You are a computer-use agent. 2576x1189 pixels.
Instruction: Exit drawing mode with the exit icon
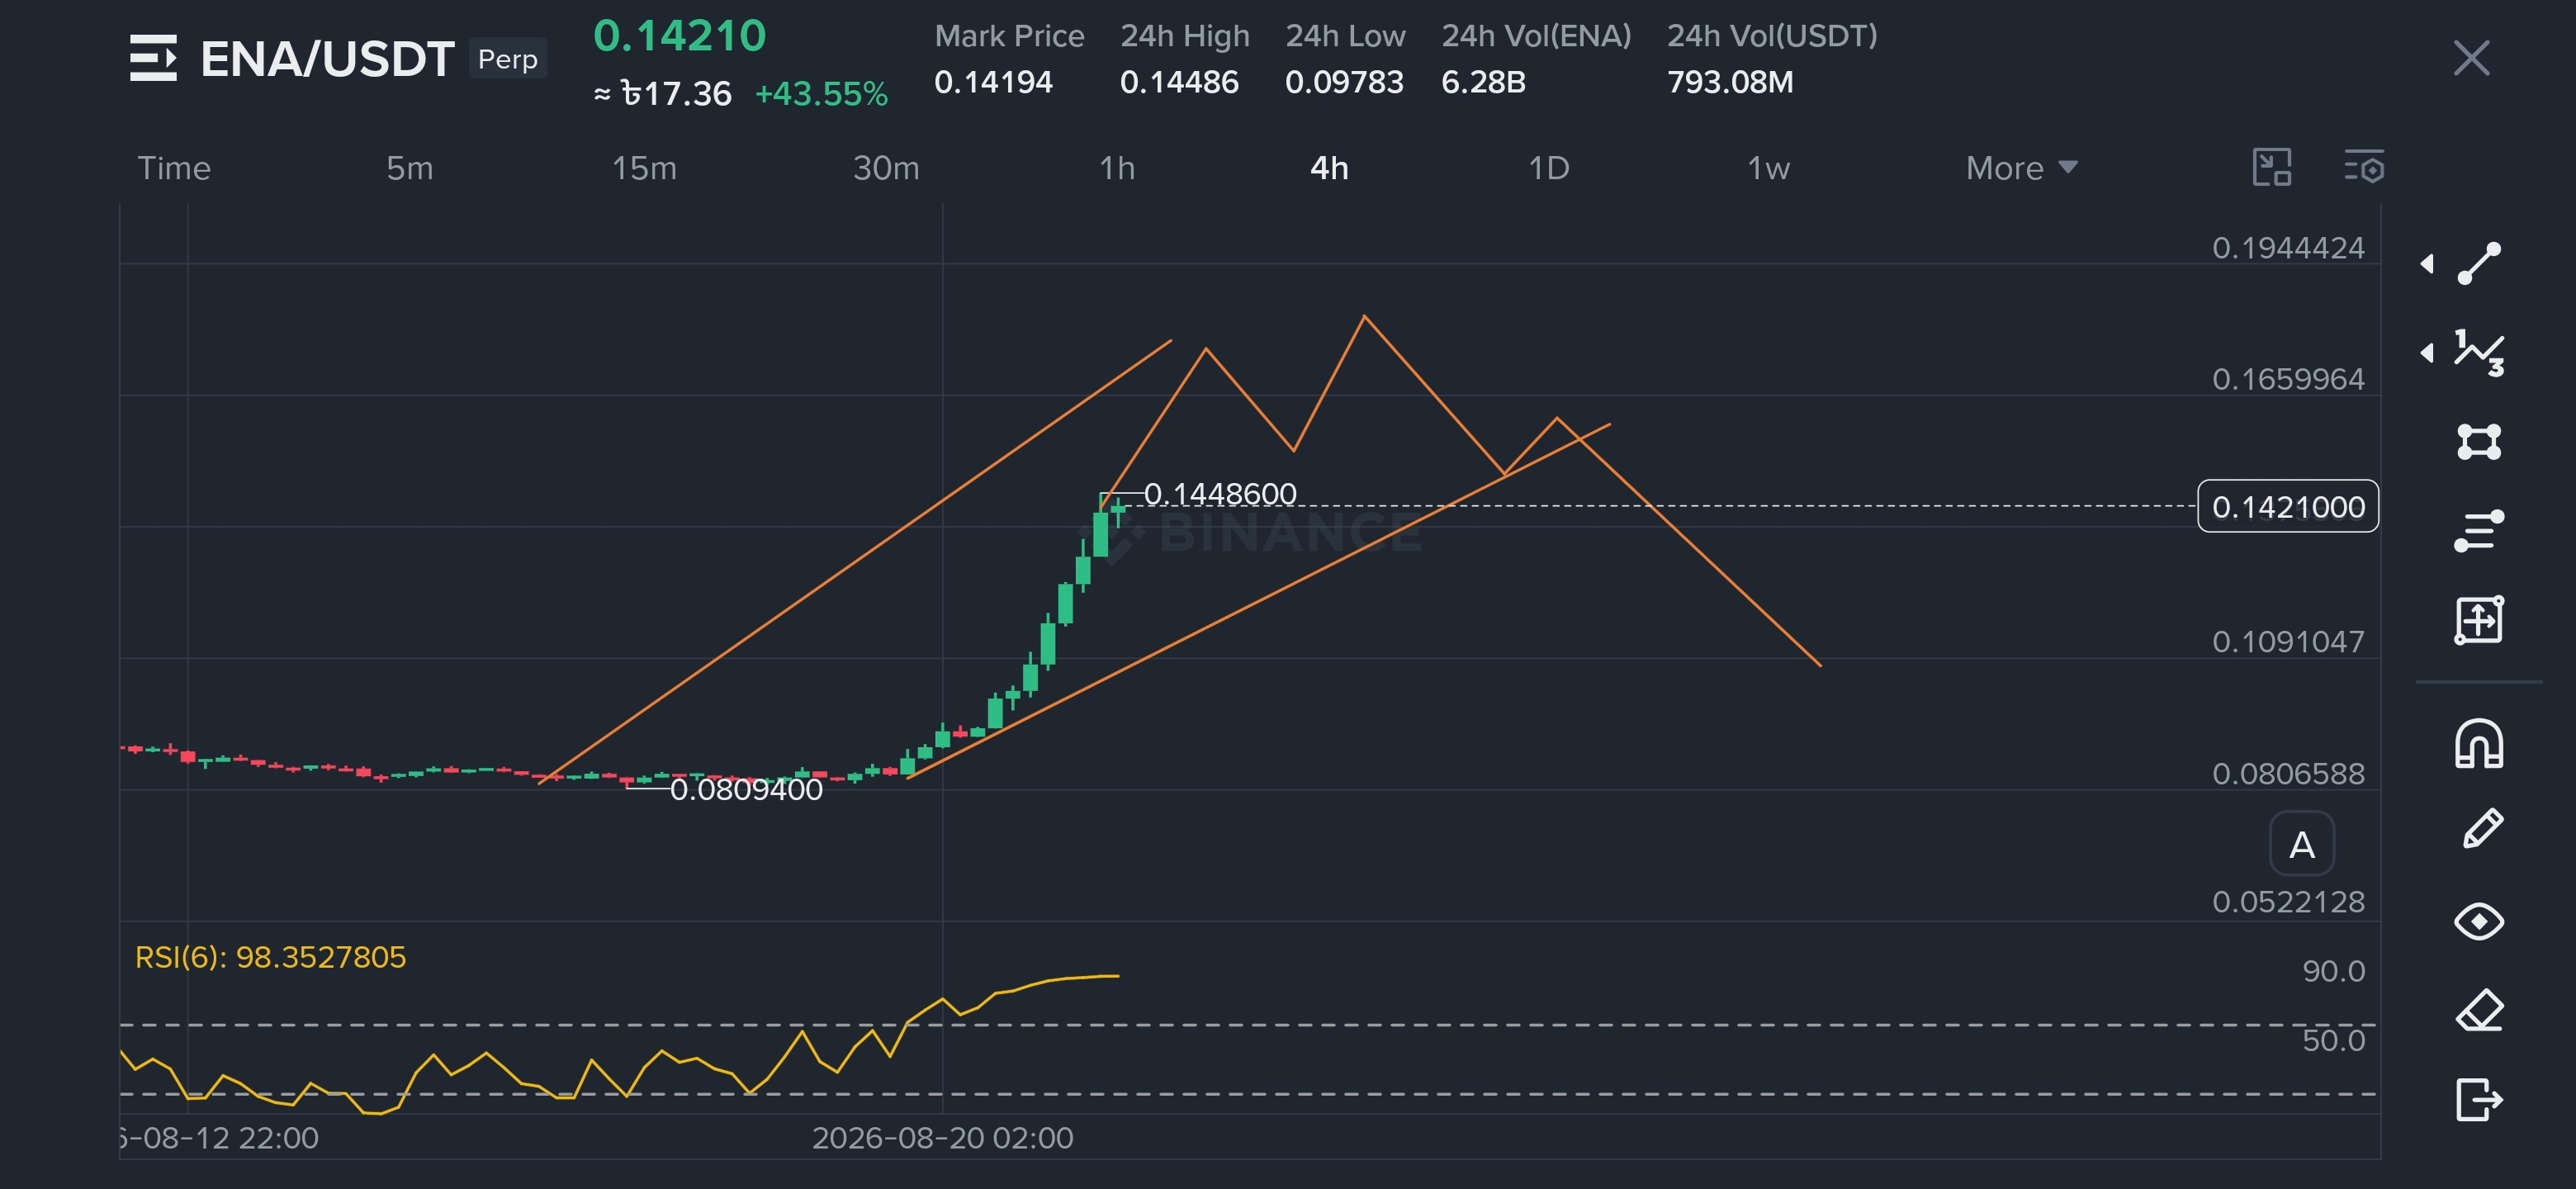click(x=2479, y=1100)
